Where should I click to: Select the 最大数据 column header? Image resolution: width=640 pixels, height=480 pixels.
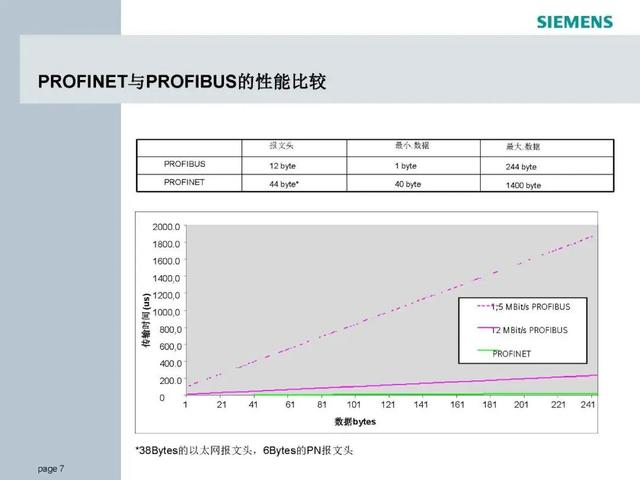522,146
